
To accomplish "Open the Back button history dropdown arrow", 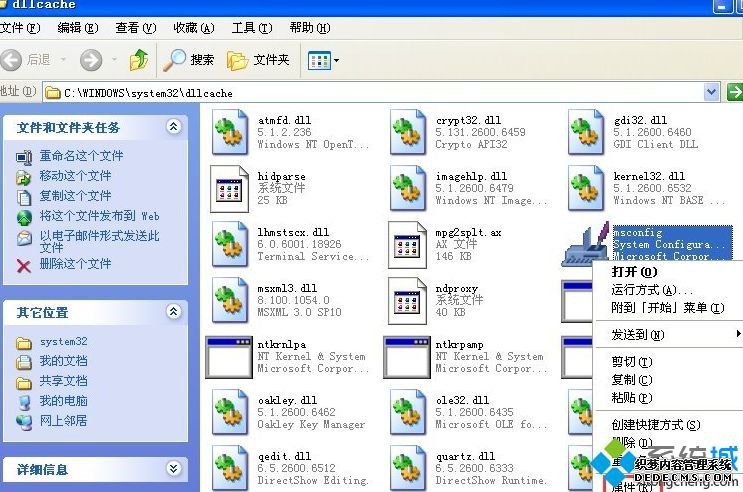I will coord(63,60).
